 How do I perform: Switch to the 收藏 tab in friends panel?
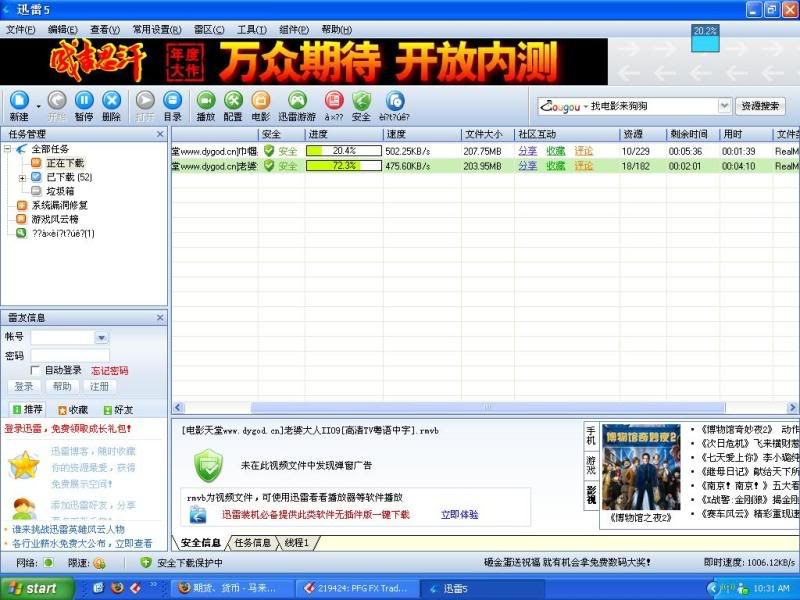pyautogui.click(x=73, y=409)
